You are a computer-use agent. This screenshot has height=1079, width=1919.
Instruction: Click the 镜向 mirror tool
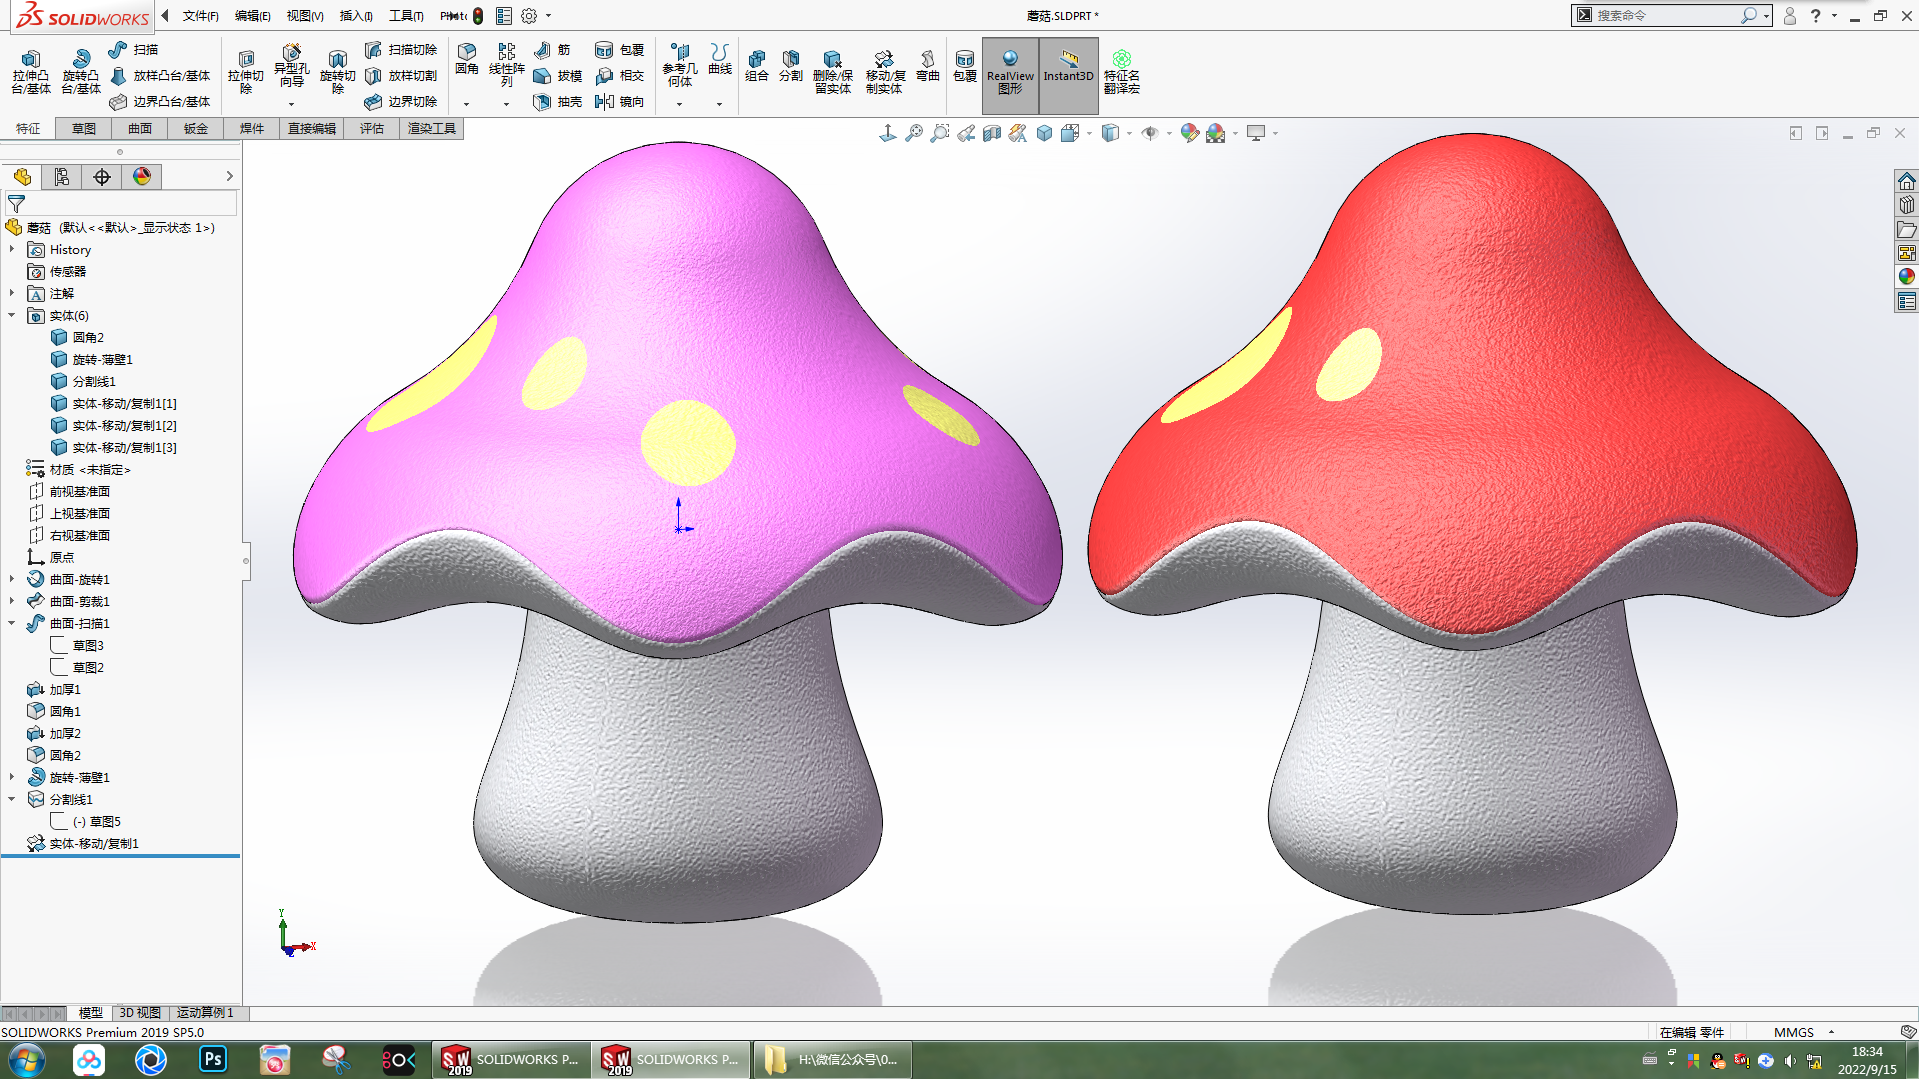(x=620, y=102)
